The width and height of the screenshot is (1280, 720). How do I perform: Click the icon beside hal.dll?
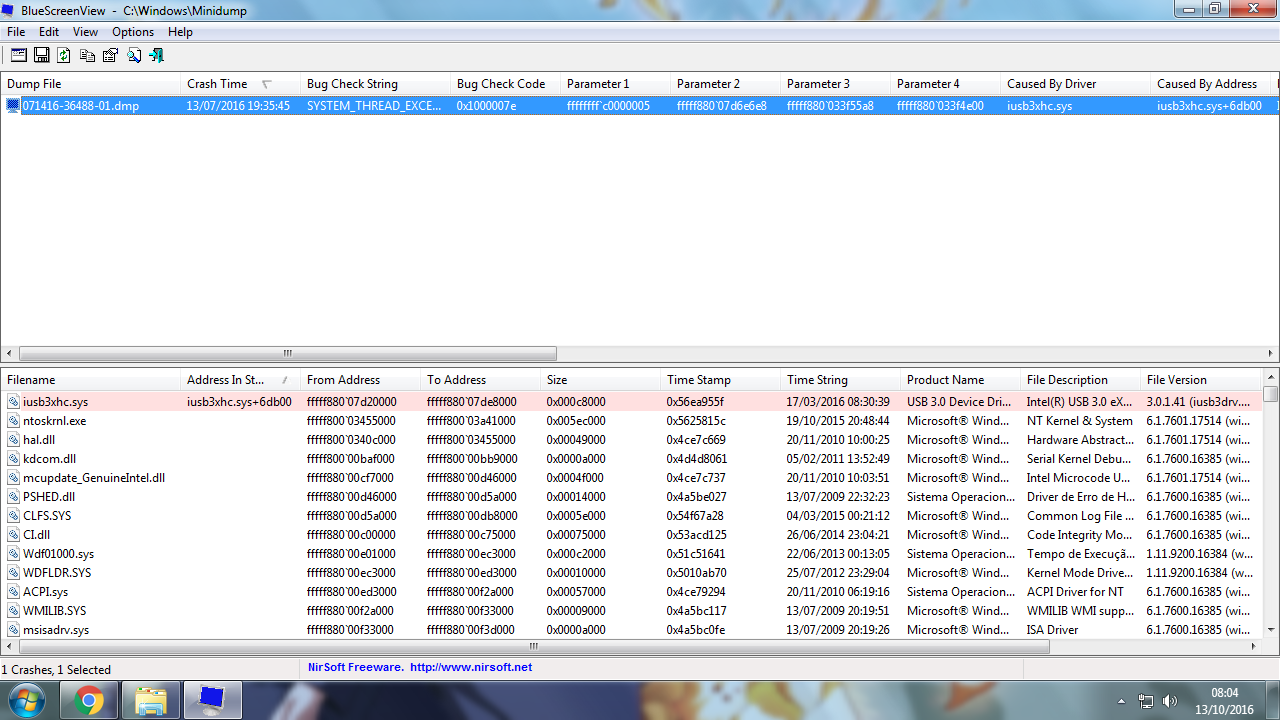14,440
